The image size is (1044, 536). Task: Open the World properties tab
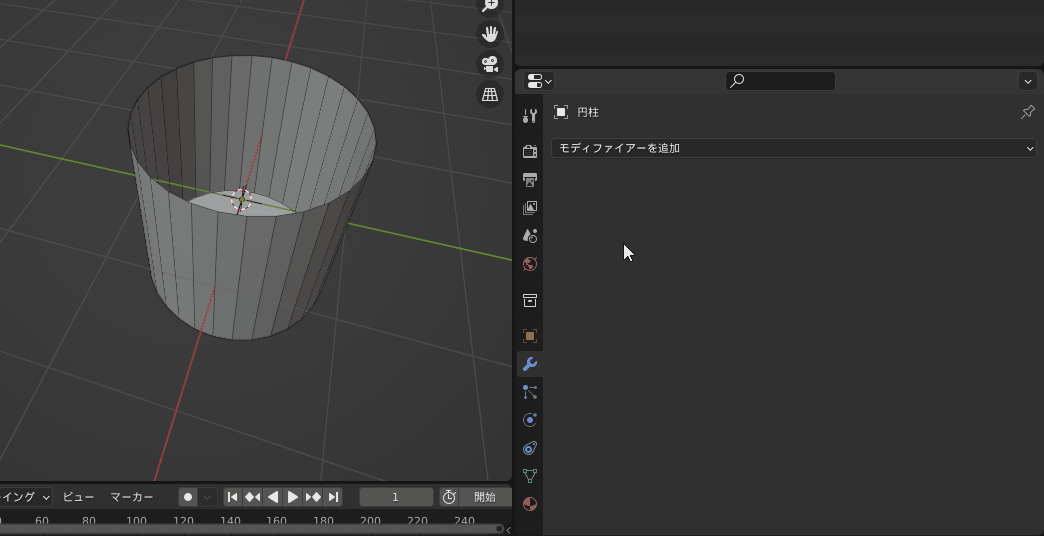(530, 264)
